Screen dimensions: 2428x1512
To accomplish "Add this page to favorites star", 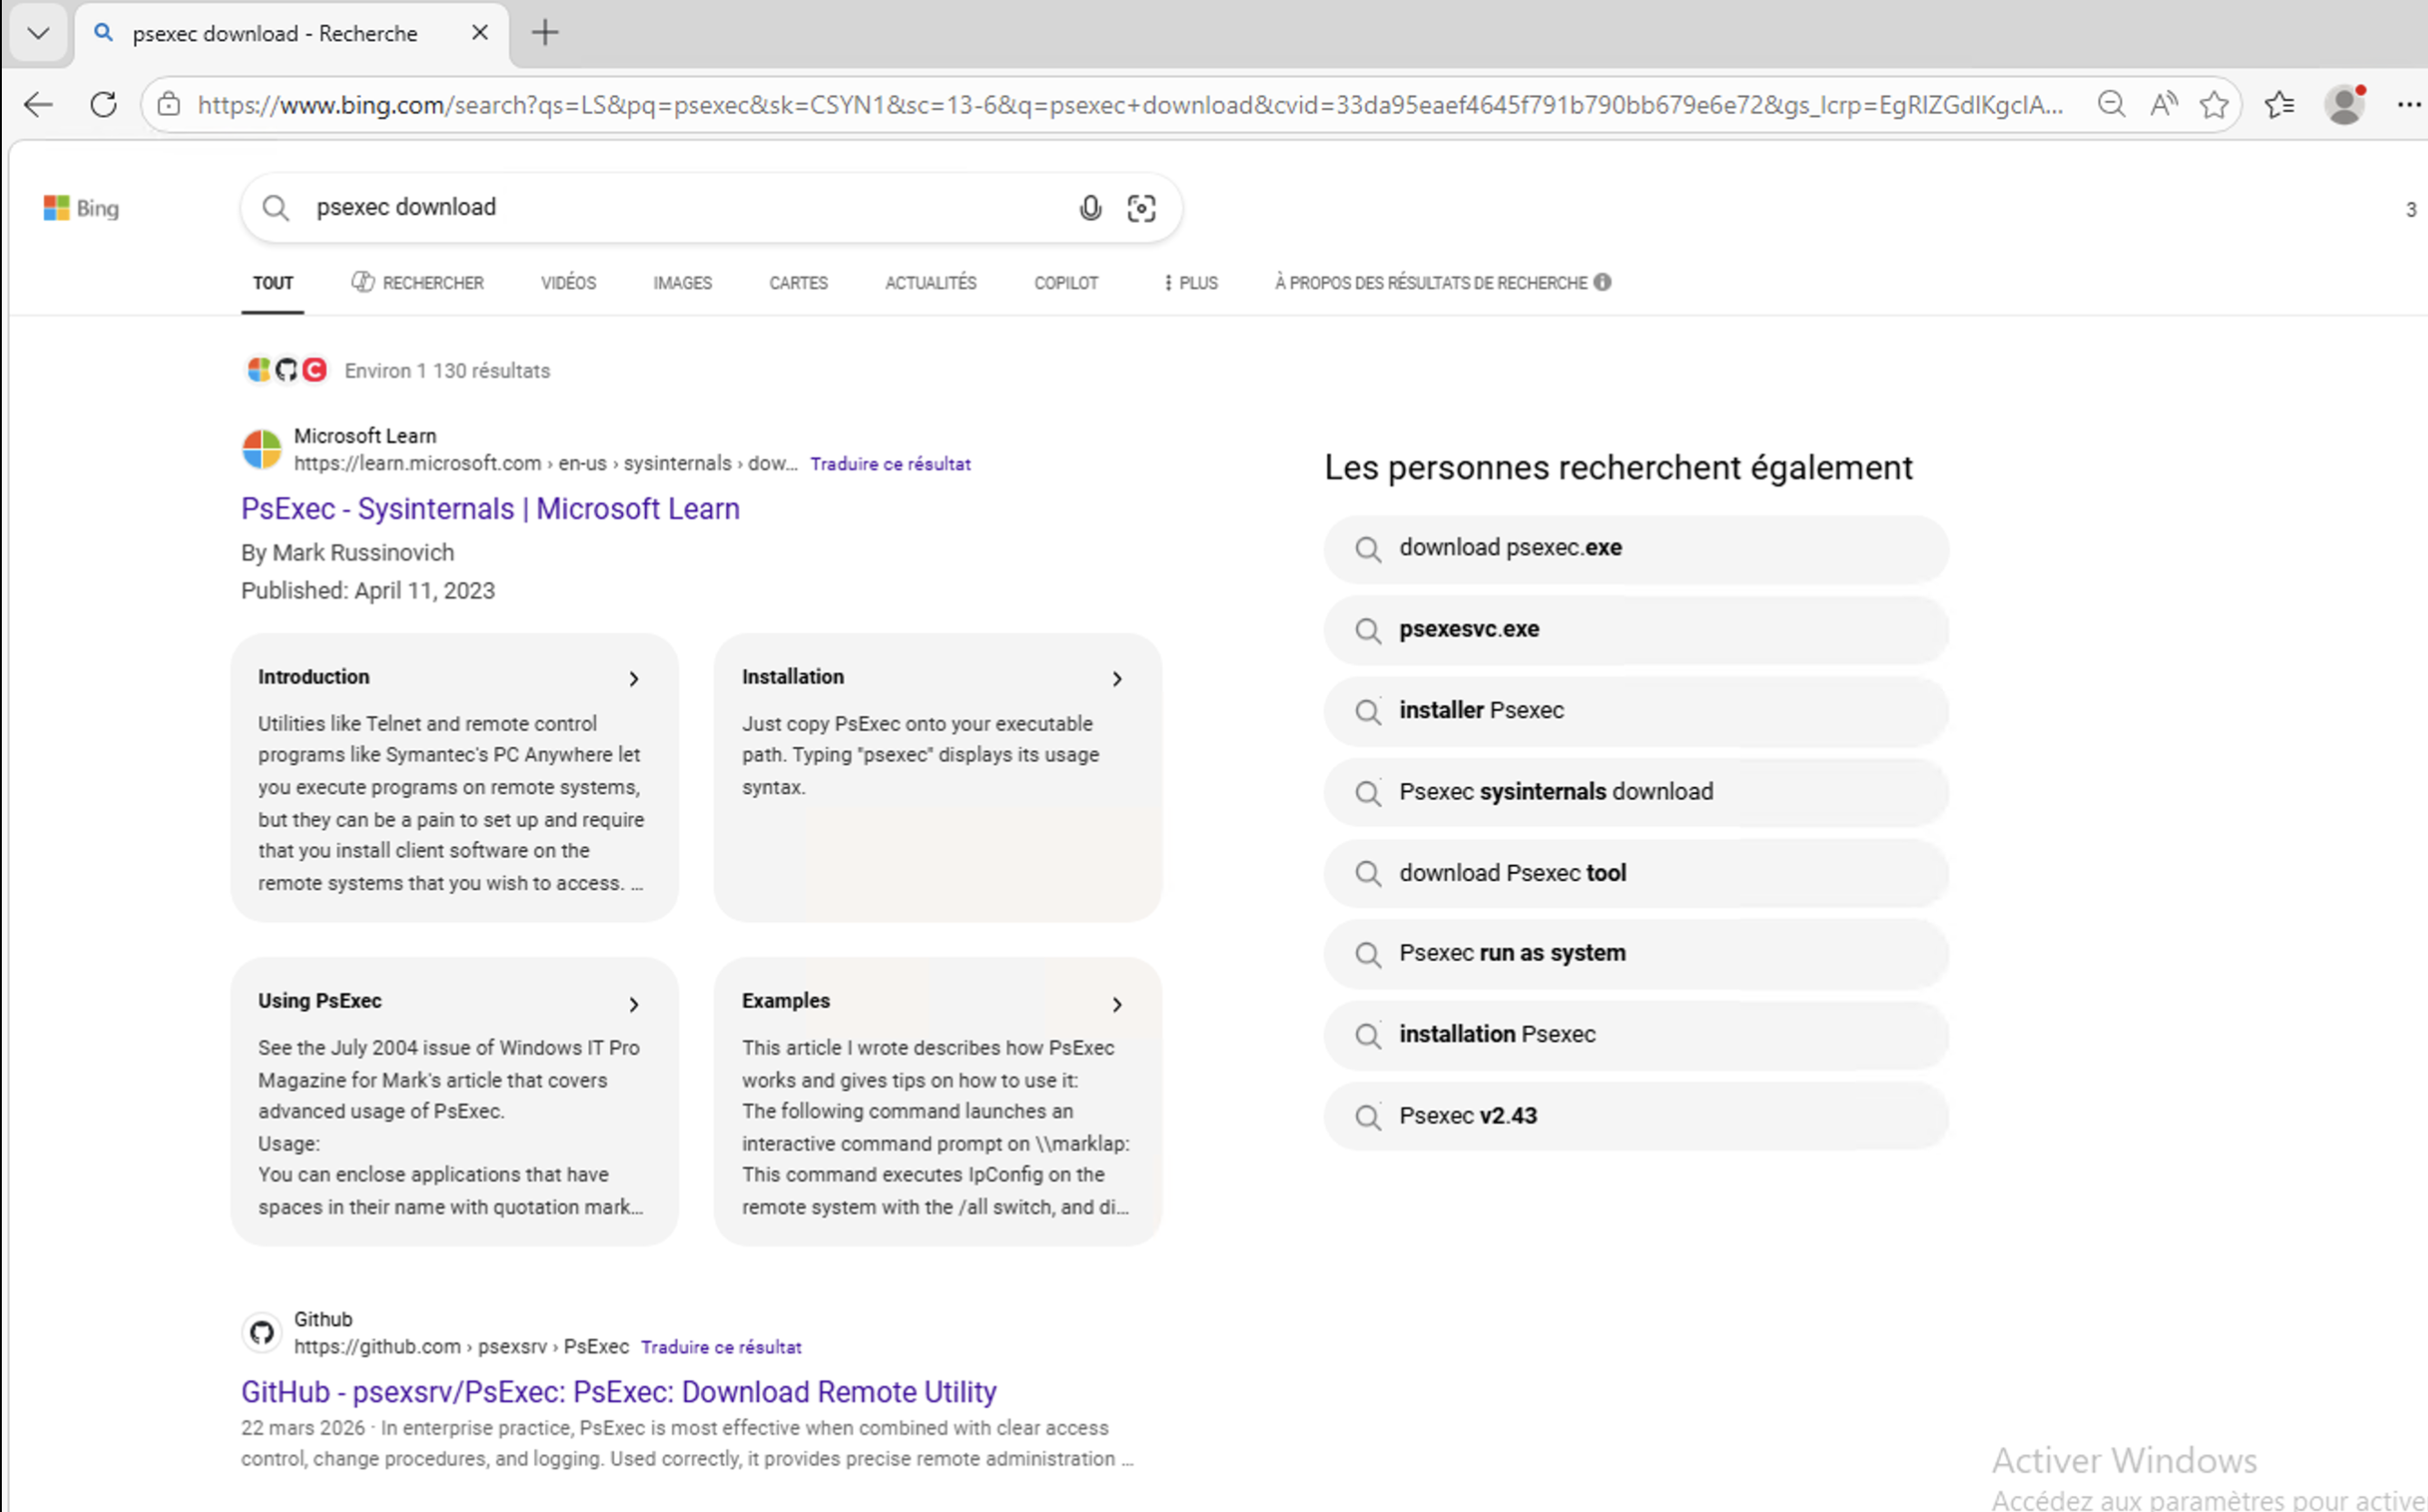I will [x=2214, y=105].
